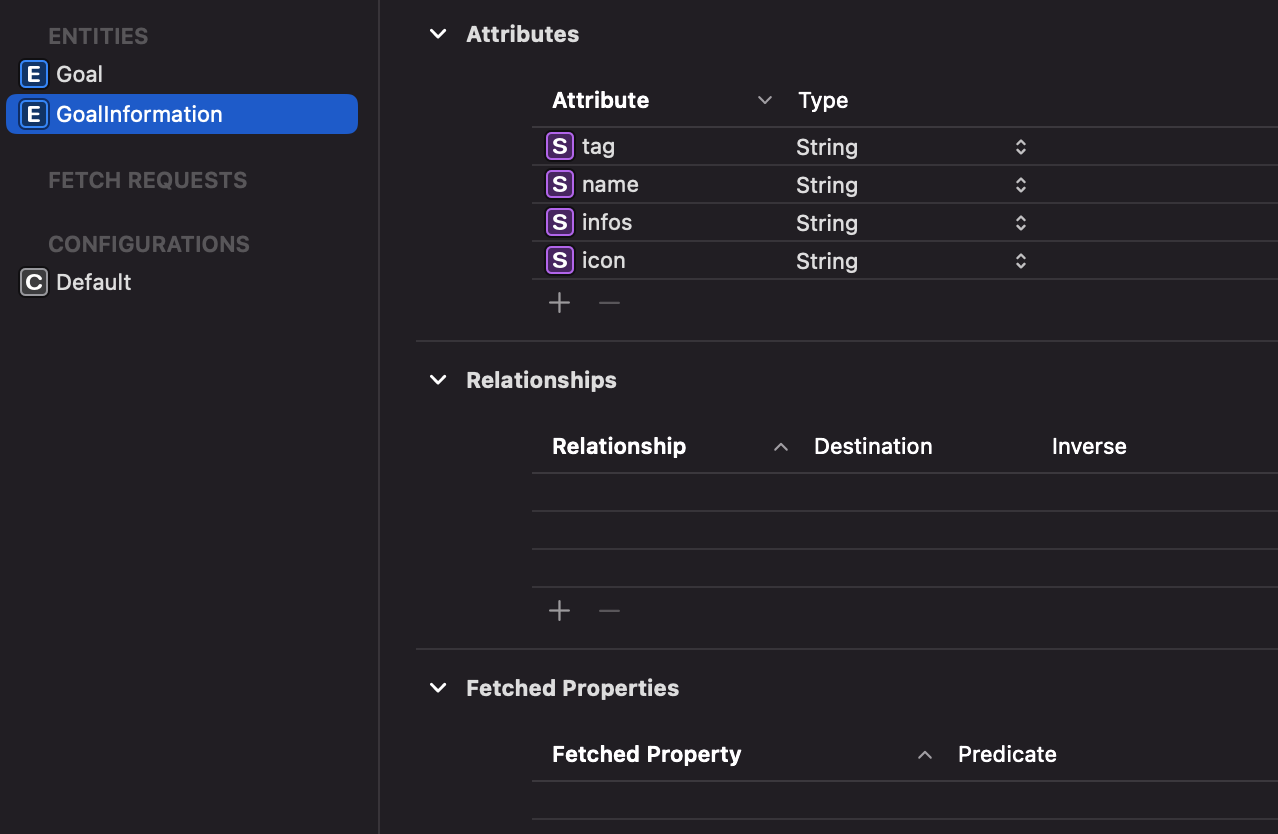1278x834 pixels.
Task: Add a new attribute with plus button
Action: point(560,303)
